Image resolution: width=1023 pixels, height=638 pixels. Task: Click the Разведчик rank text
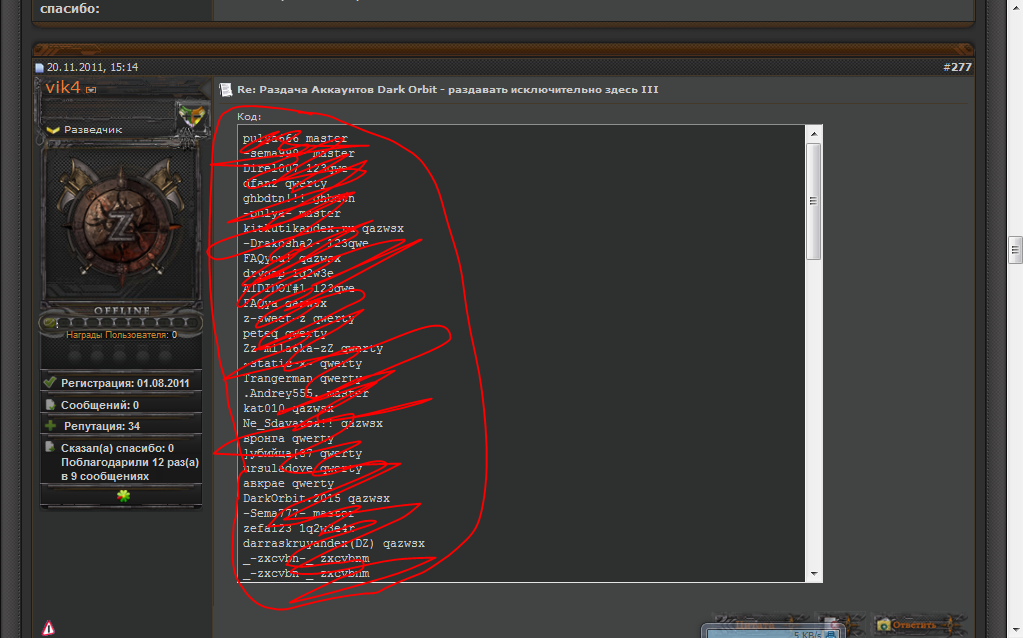click(93, 130)
